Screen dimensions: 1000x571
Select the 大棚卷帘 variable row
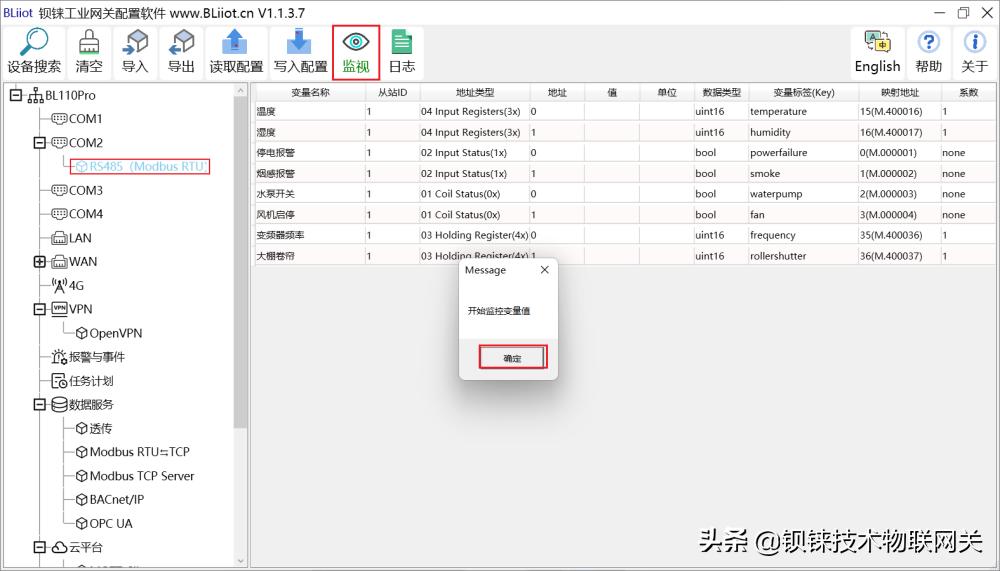[625, 256]
